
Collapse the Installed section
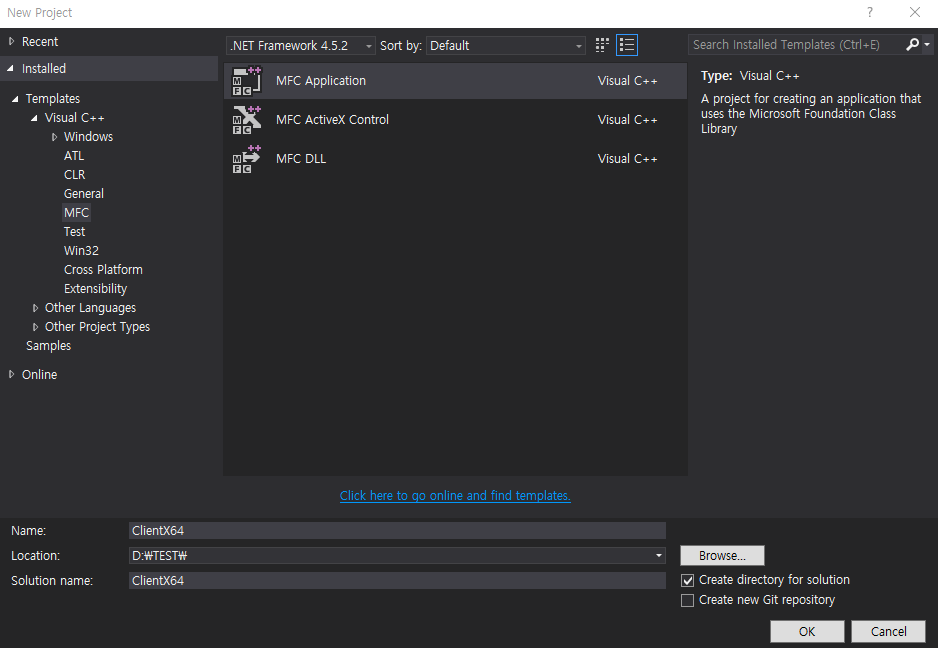11,69
